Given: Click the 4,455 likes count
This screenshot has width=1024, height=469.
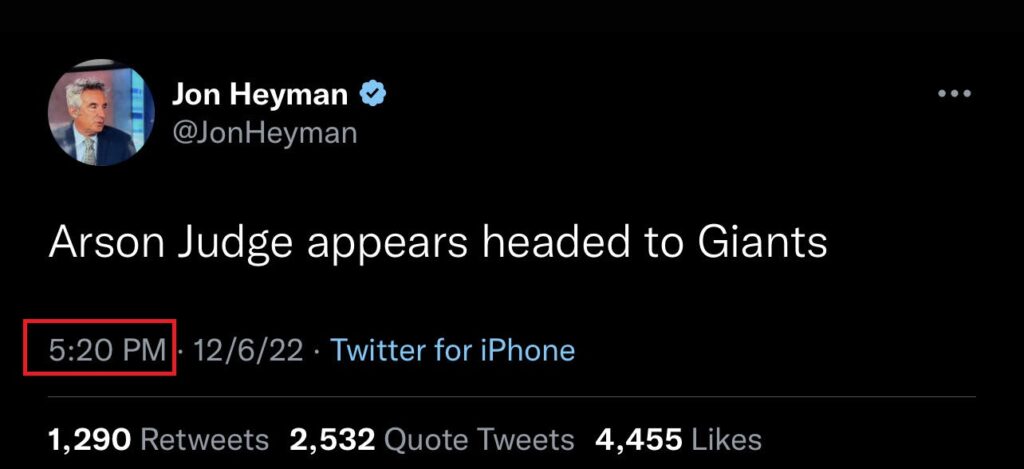Looking at the screenshot, I should pyautogui.click(x=639, y=440).
